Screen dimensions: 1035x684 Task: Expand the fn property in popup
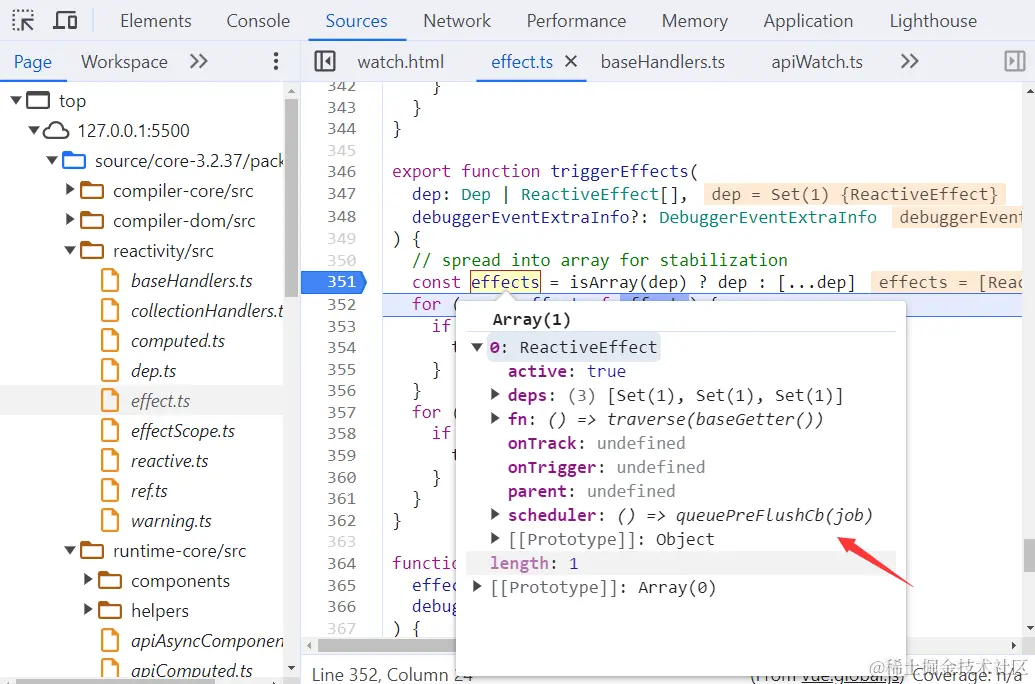495,419
